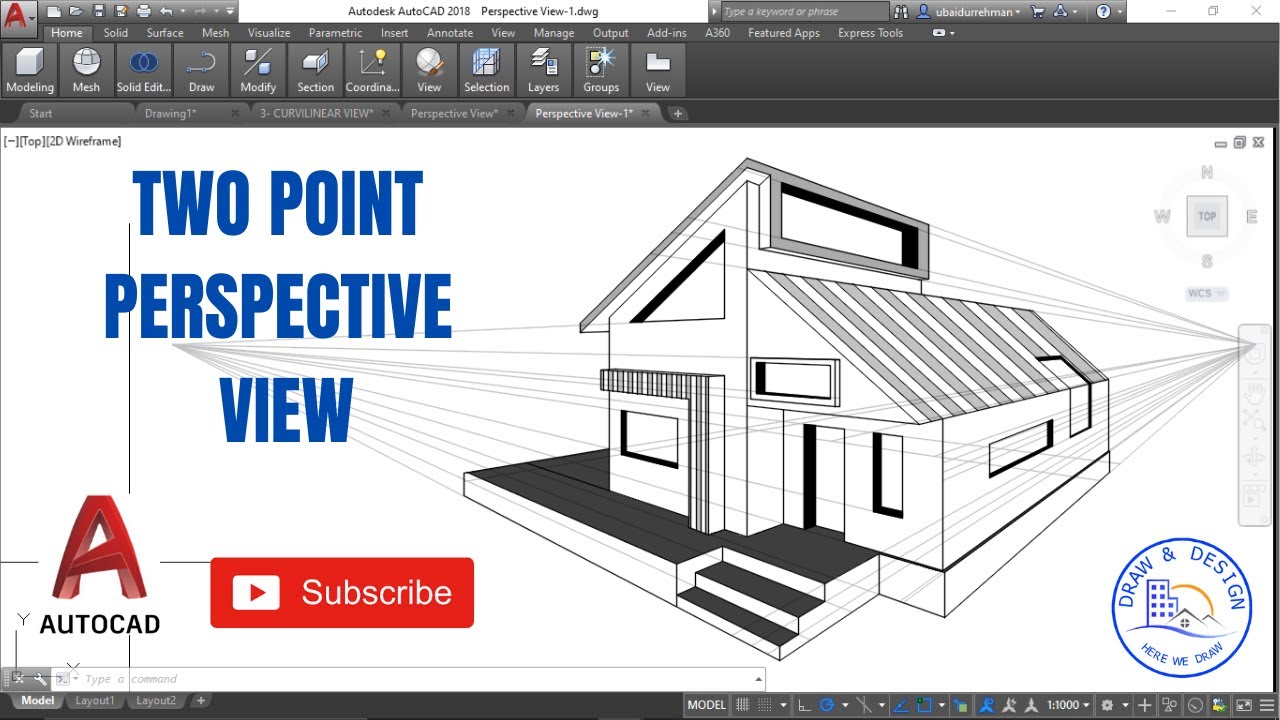Switch to the Layout1 tab

(95, 701)
